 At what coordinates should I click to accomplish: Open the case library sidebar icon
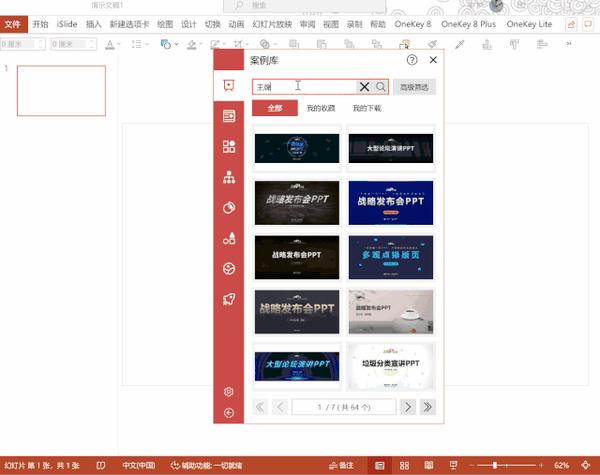pos(229,85)
